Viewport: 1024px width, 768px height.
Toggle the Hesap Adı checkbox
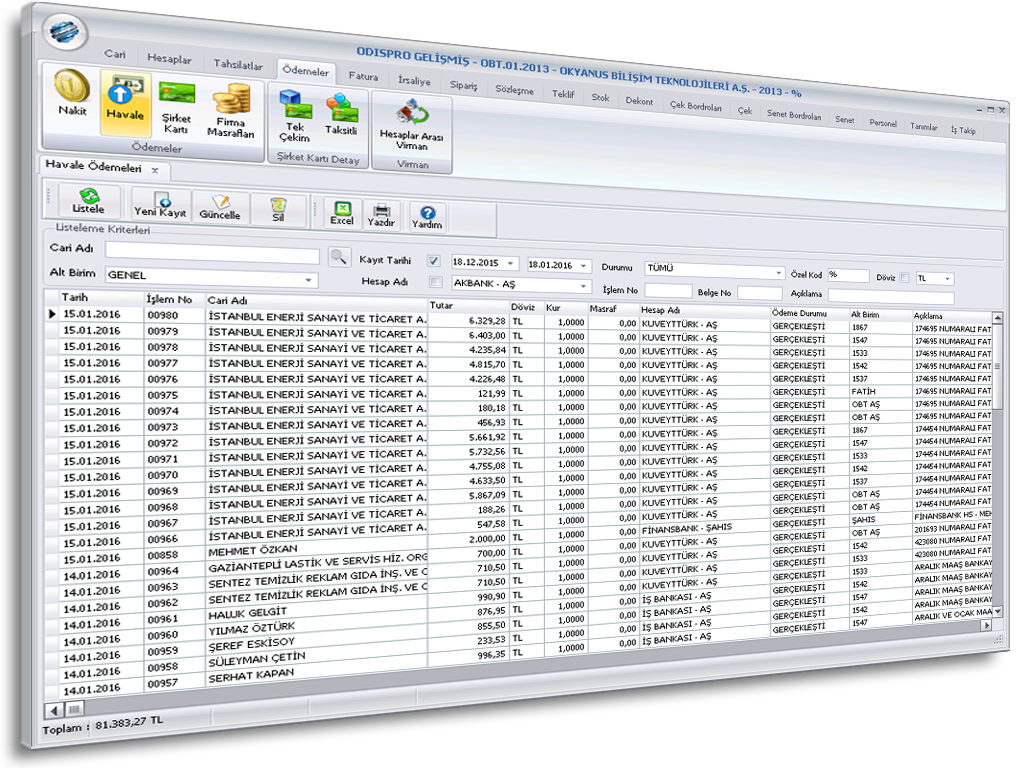435,282
